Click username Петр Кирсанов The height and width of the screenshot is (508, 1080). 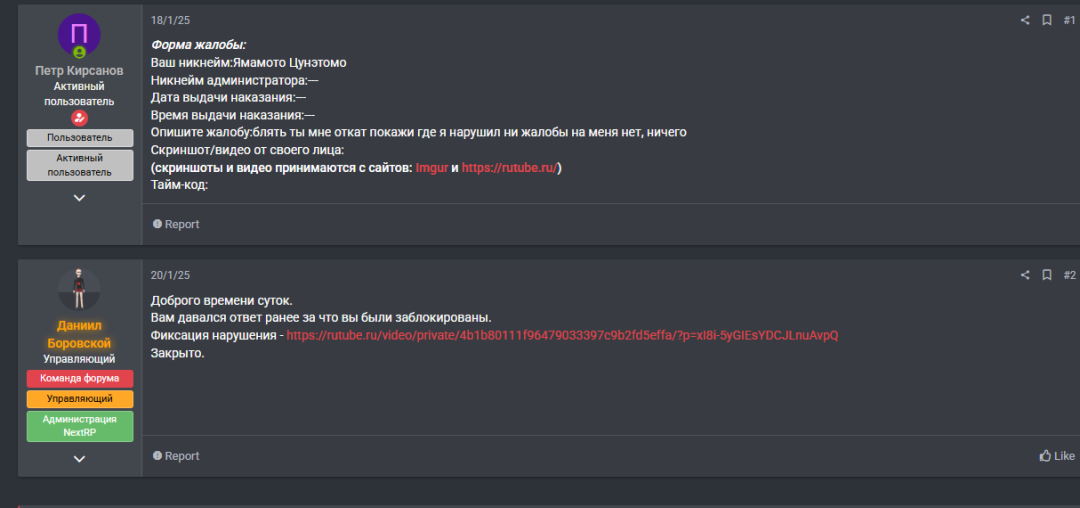[x=80, y=71]
